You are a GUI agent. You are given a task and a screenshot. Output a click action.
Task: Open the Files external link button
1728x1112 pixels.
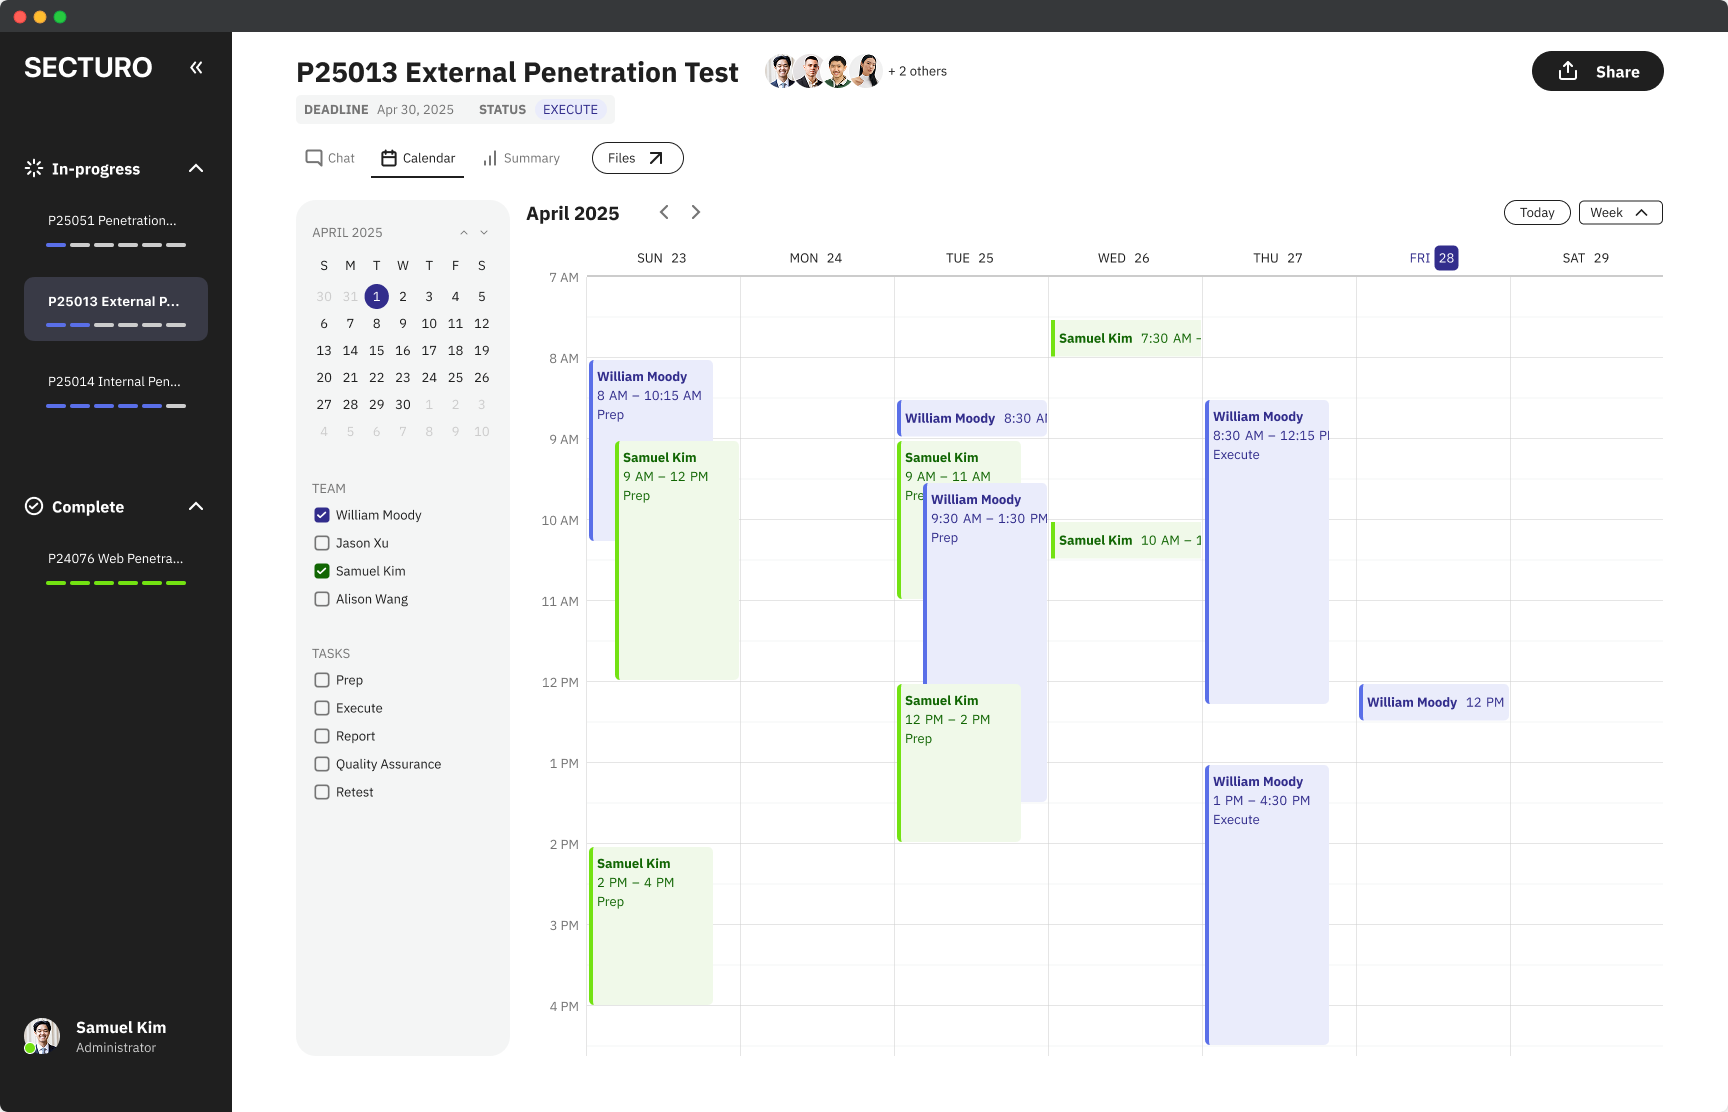click(x=637, y=158)
